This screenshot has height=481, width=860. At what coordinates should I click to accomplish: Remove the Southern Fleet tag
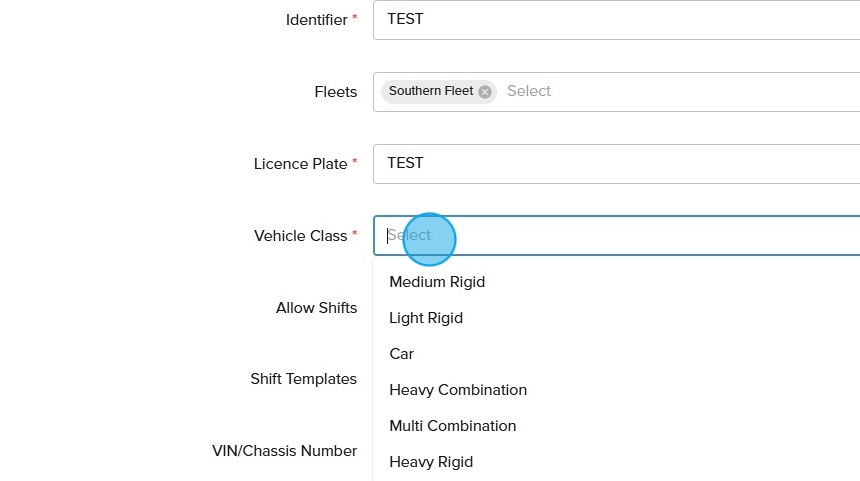pos(485,92)
